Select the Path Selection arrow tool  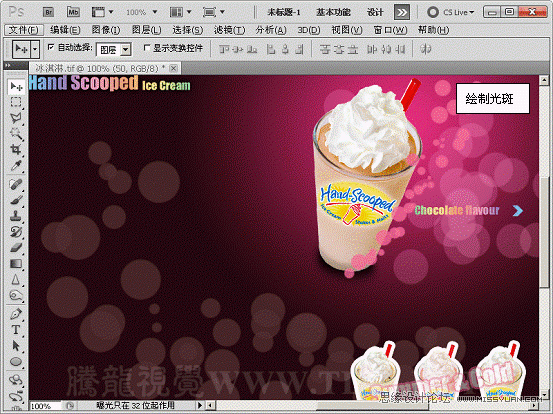point(16,346)
